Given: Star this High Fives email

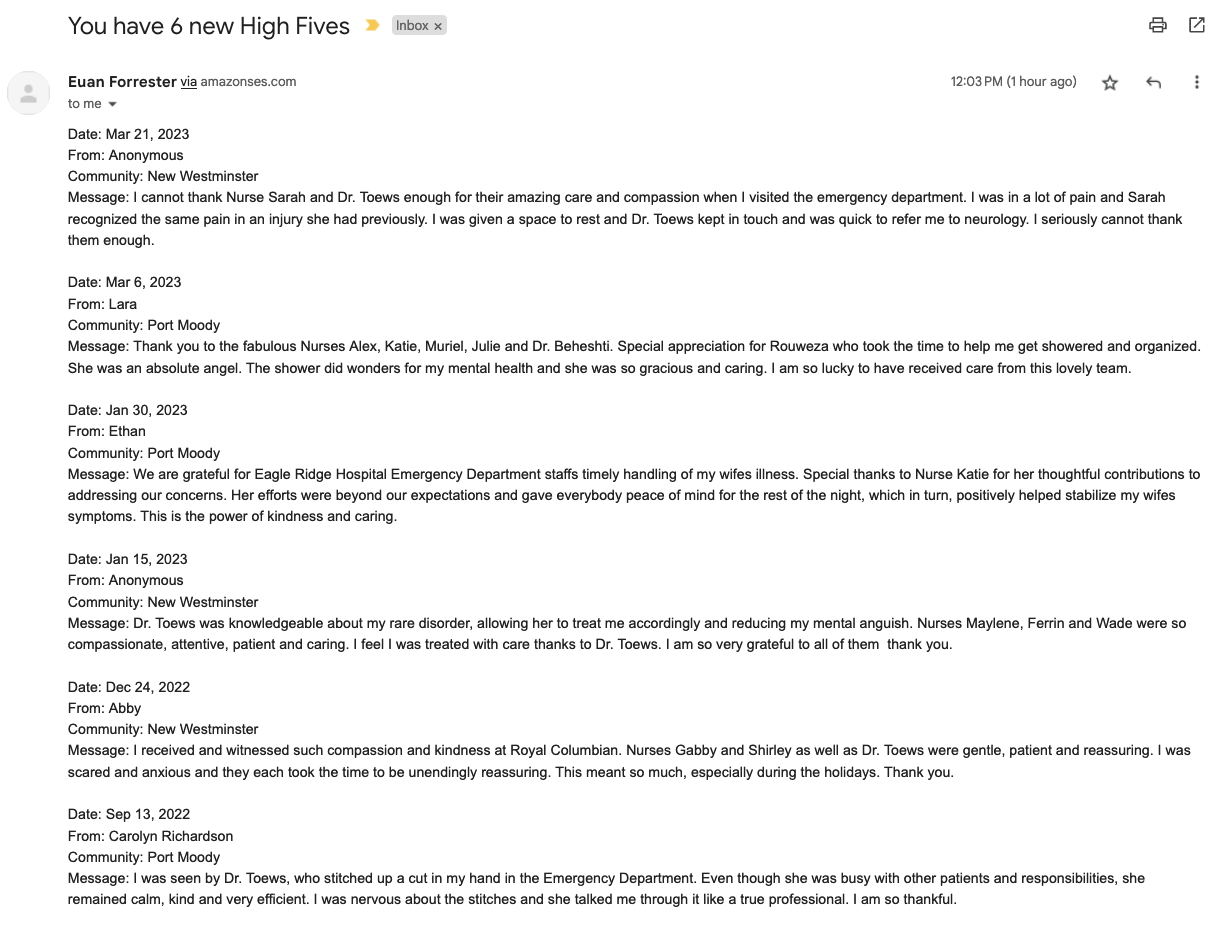Looking at the screenshot, I should coord(1110,83).
